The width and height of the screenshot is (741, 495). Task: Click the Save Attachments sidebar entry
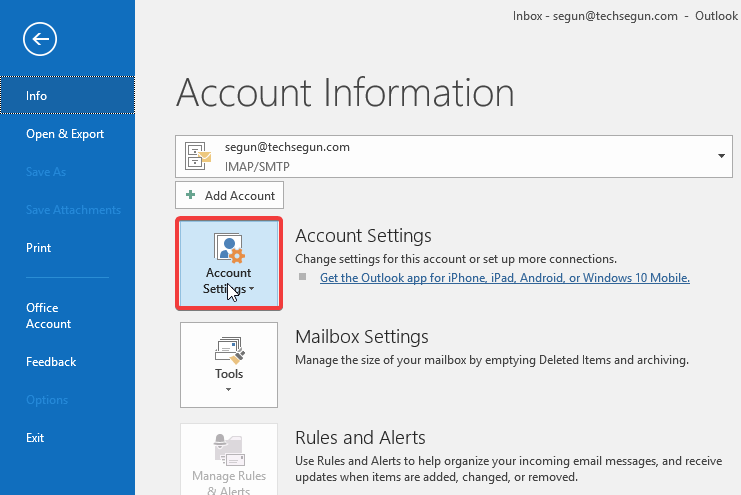coord(73,210)
